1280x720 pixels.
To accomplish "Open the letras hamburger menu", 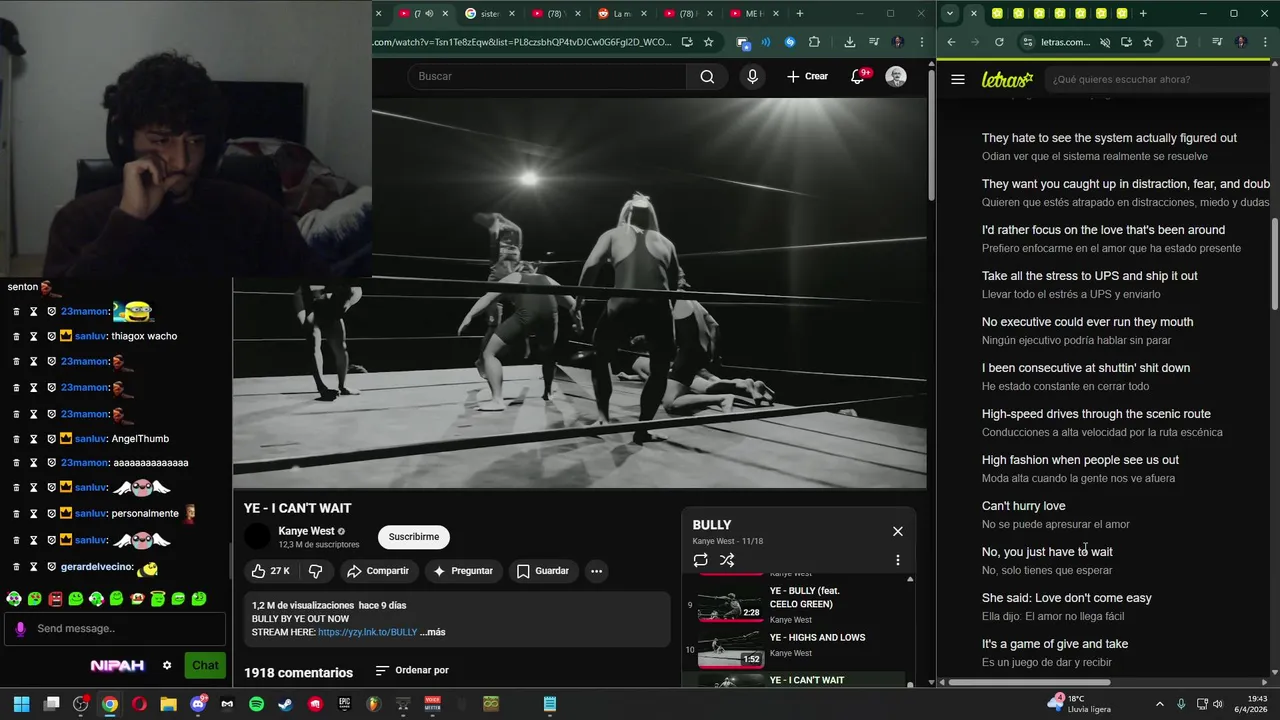I will (958, 79).
